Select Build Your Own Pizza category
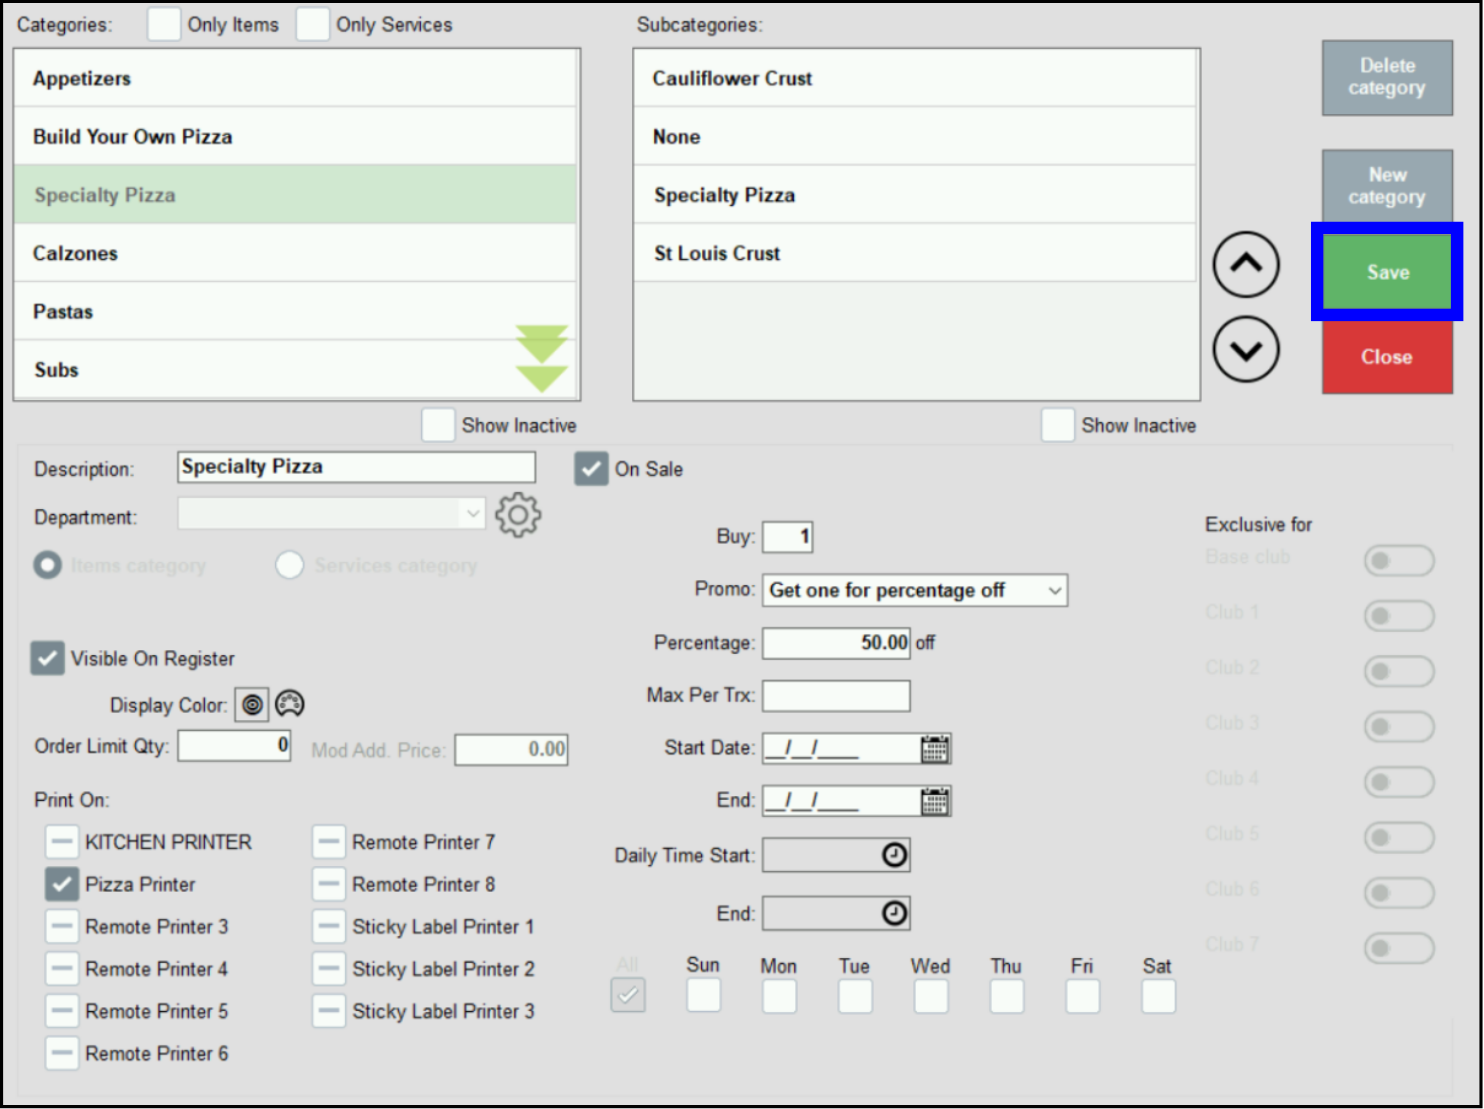Screen dimensions: 1484x1109 point(295,137)
